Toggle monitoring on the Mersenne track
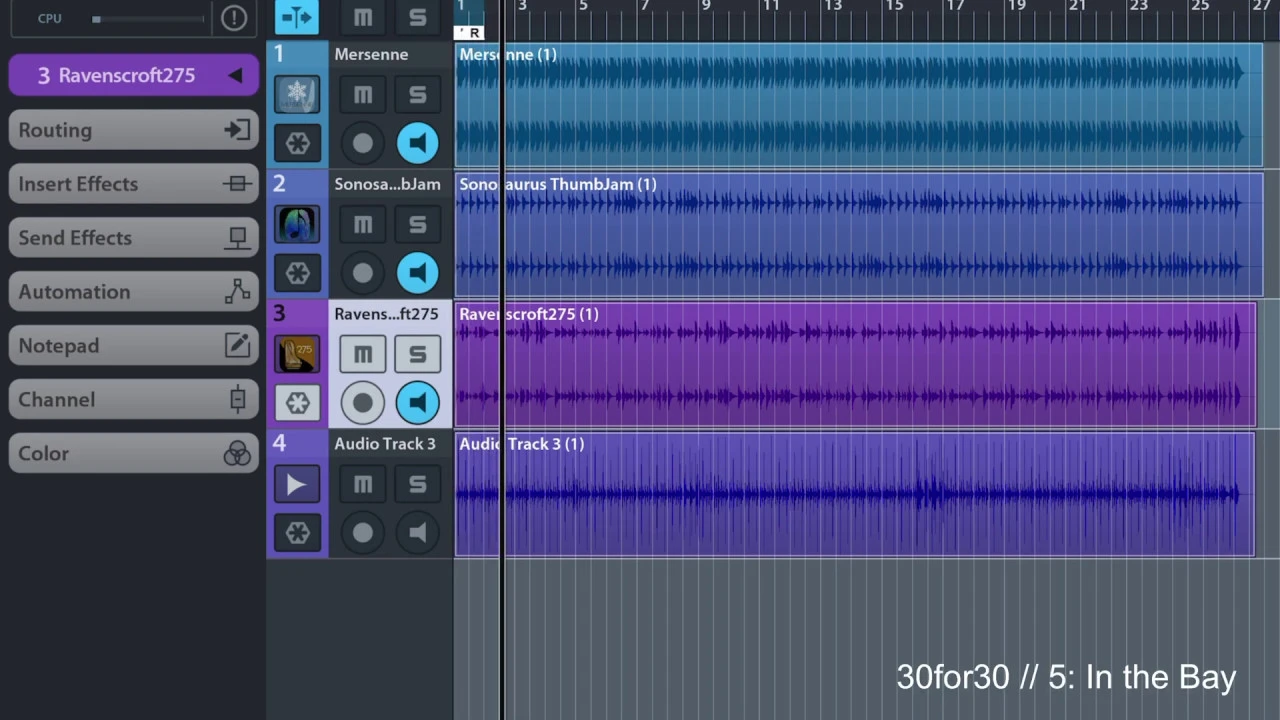The height and width of the screenshot is (720, 1280). click(417, 143)
